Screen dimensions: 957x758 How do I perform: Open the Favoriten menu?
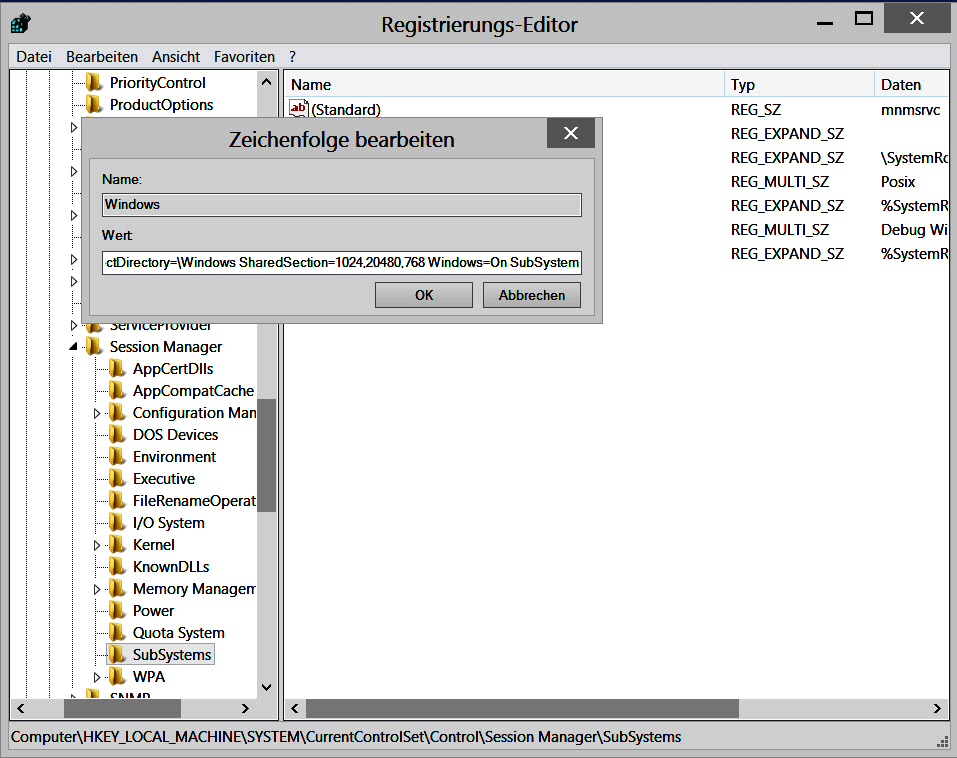click(x=244, y=57)
